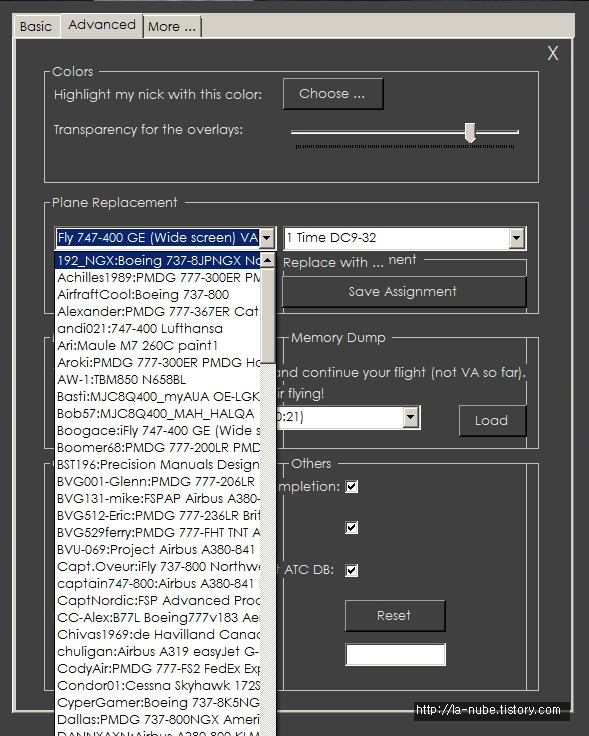Select andi021:747-400 Lufthansa entry
Image resolution: width=589 pixels, height=736 pixels.
[x=158, y=328]
